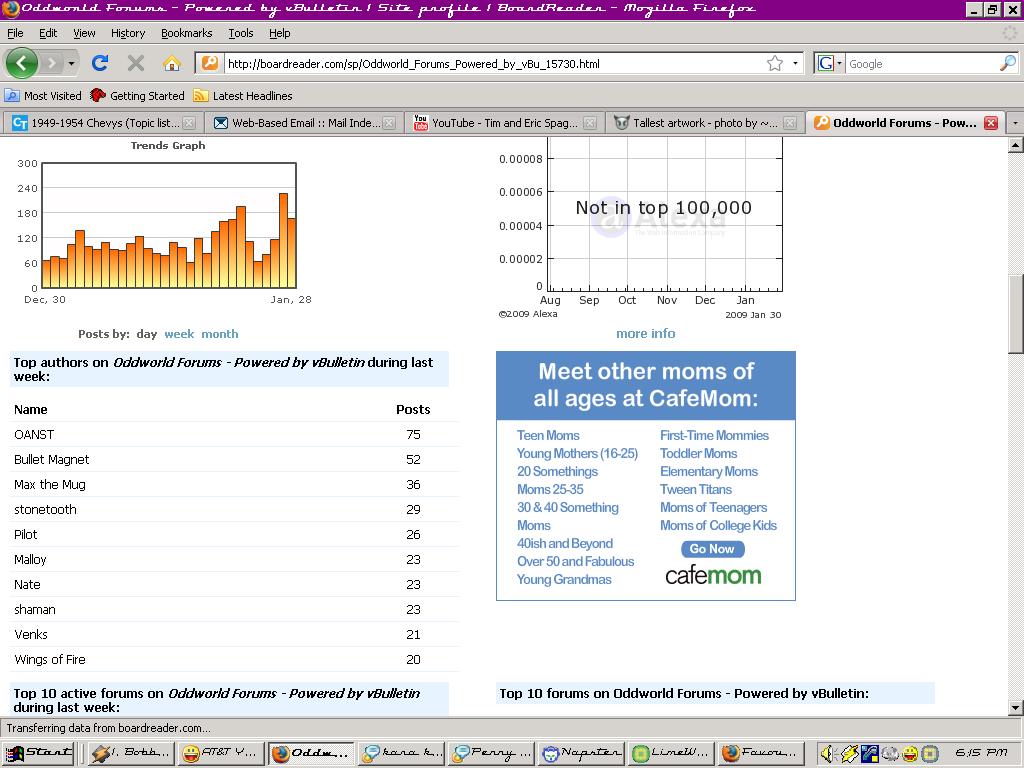The width and height of the screenshot is (1024, 768).
Task: Click the green Back navigation button
Action: [21, 63]
